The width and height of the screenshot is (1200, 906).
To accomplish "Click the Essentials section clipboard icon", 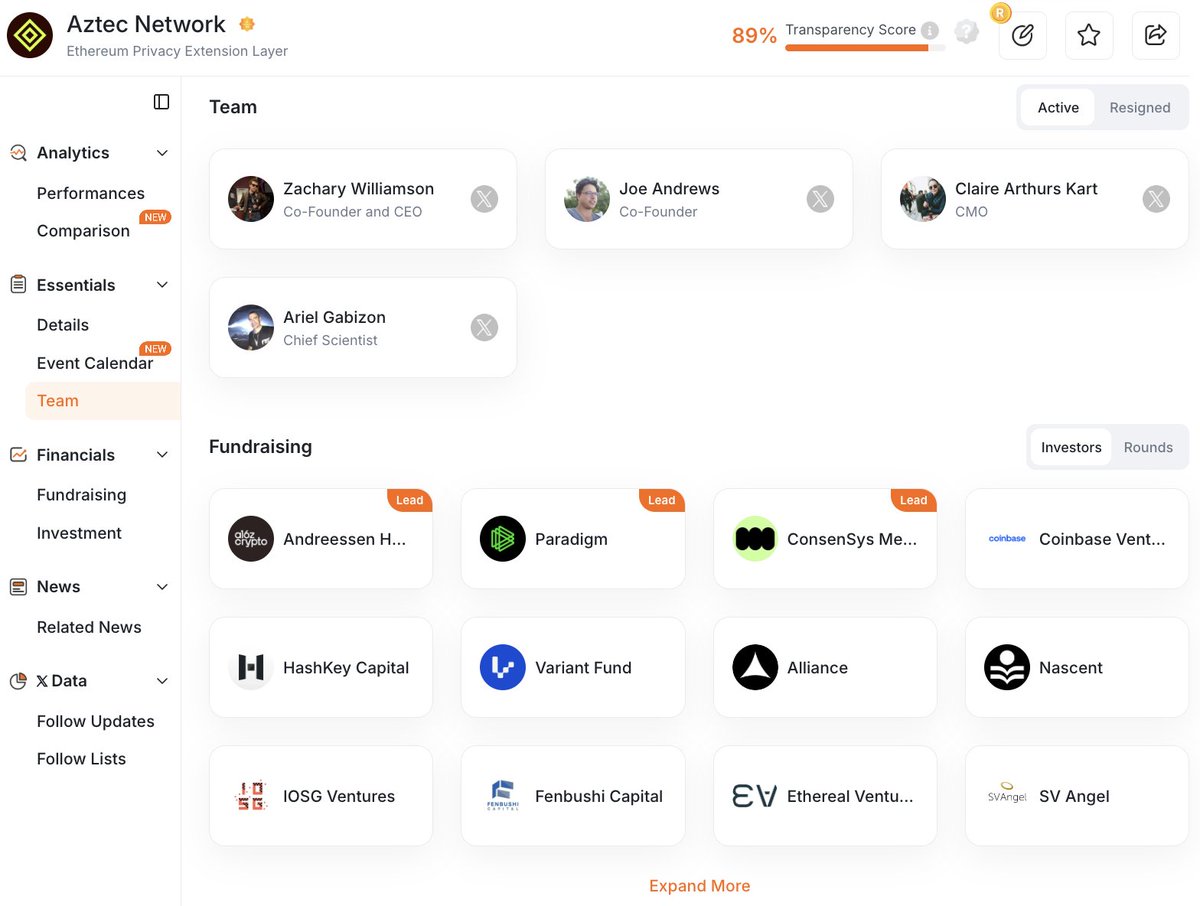I will (x=18, y=285).
